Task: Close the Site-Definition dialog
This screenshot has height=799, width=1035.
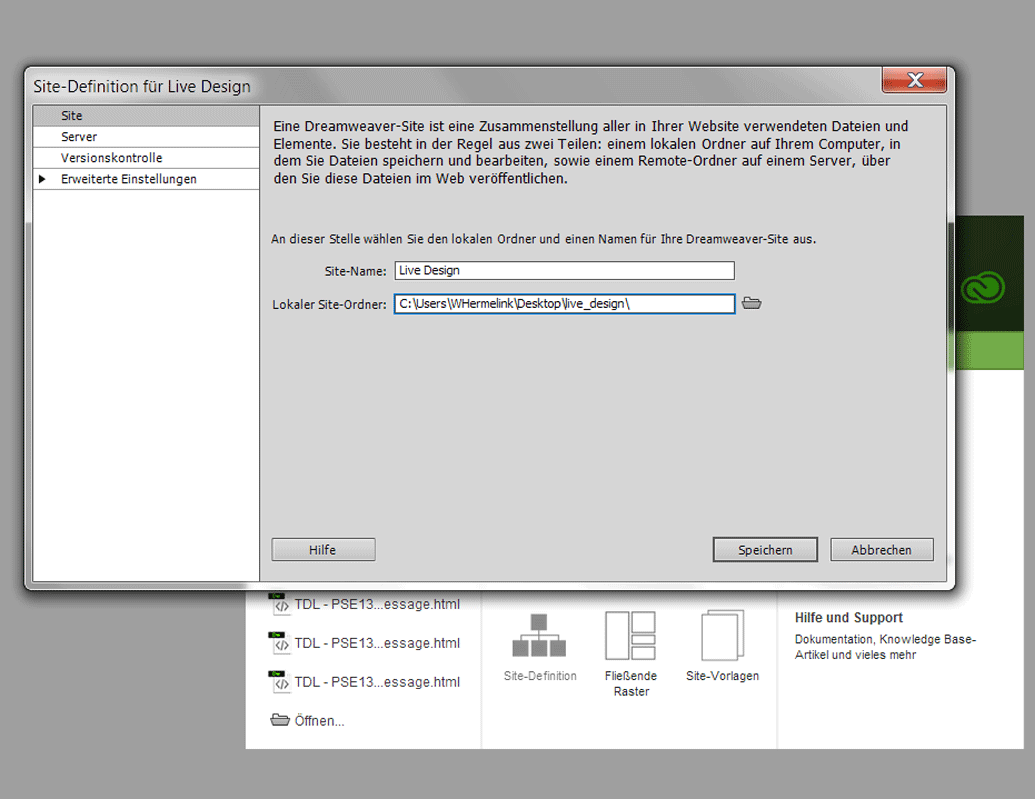Action: (x=914, y=80)
